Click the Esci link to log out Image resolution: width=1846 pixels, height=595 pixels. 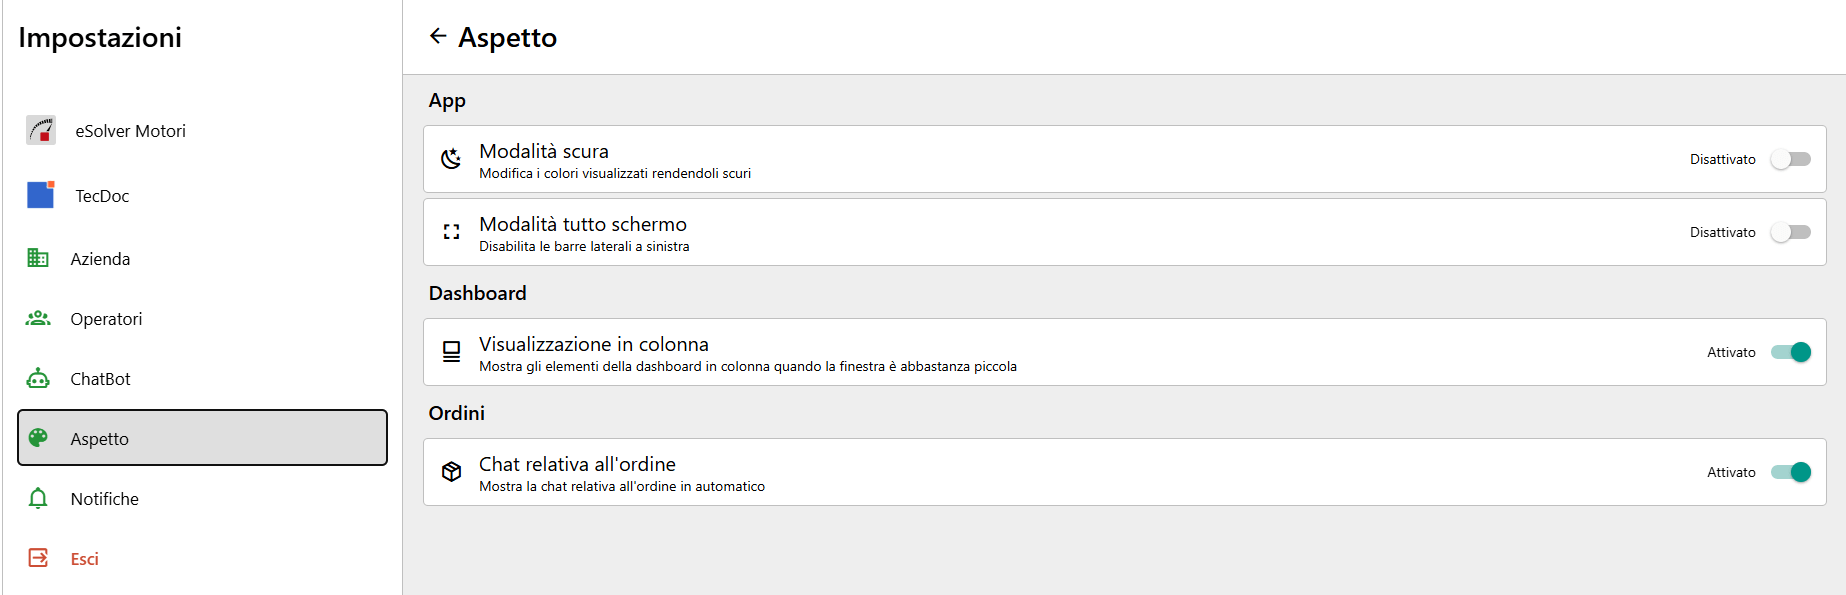coord(85,559)
